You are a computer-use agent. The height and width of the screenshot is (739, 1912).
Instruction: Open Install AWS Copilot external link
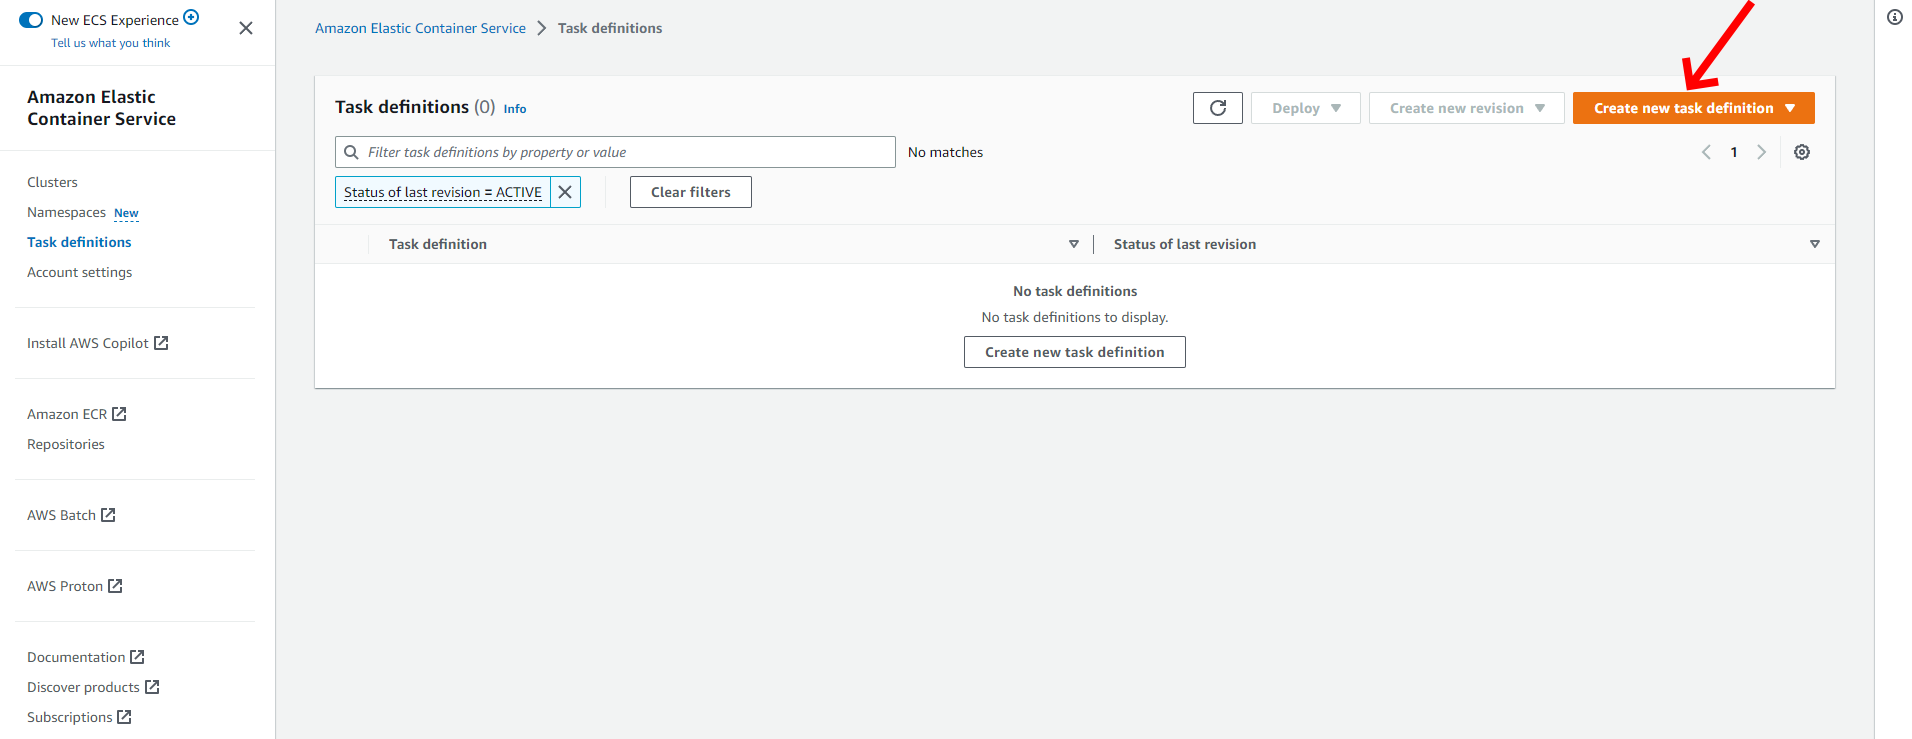pyautogui.click(x=97, y=343)
